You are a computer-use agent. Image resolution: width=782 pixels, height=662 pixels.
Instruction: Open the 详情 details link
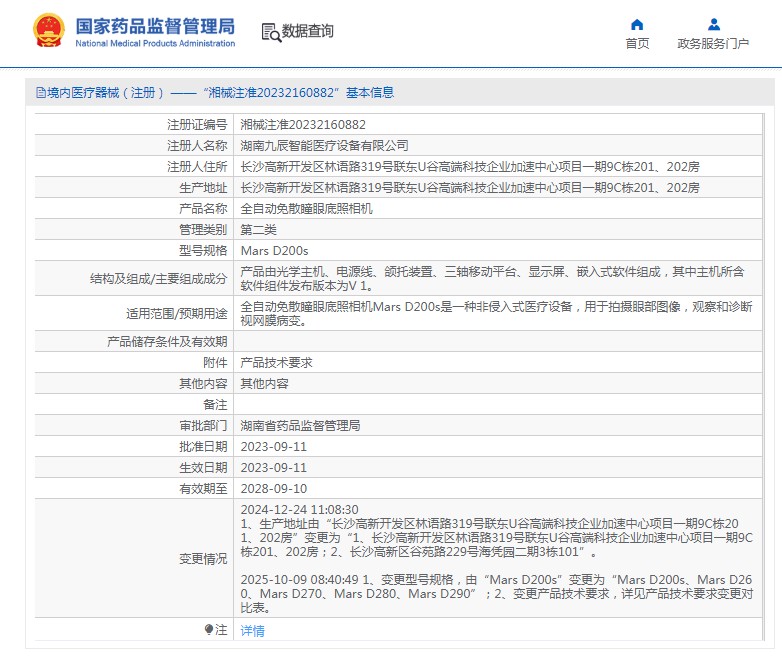coord(253,631)
